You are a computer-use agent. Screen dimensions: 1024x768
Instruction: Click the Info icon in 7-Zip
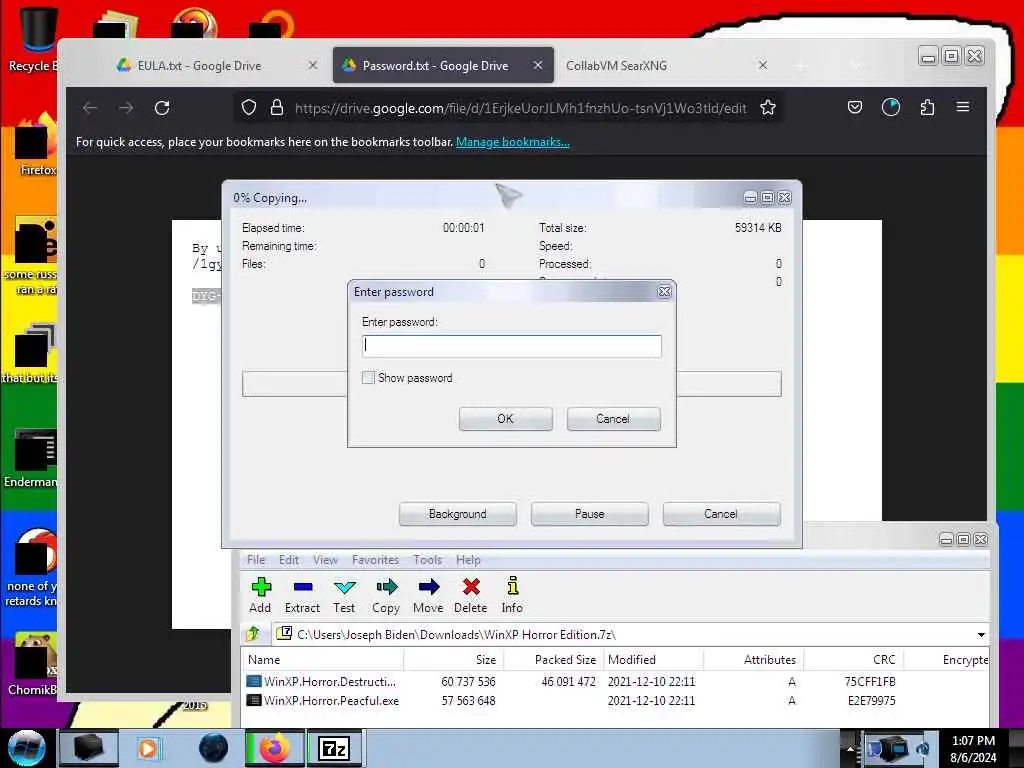pos(513,585)
